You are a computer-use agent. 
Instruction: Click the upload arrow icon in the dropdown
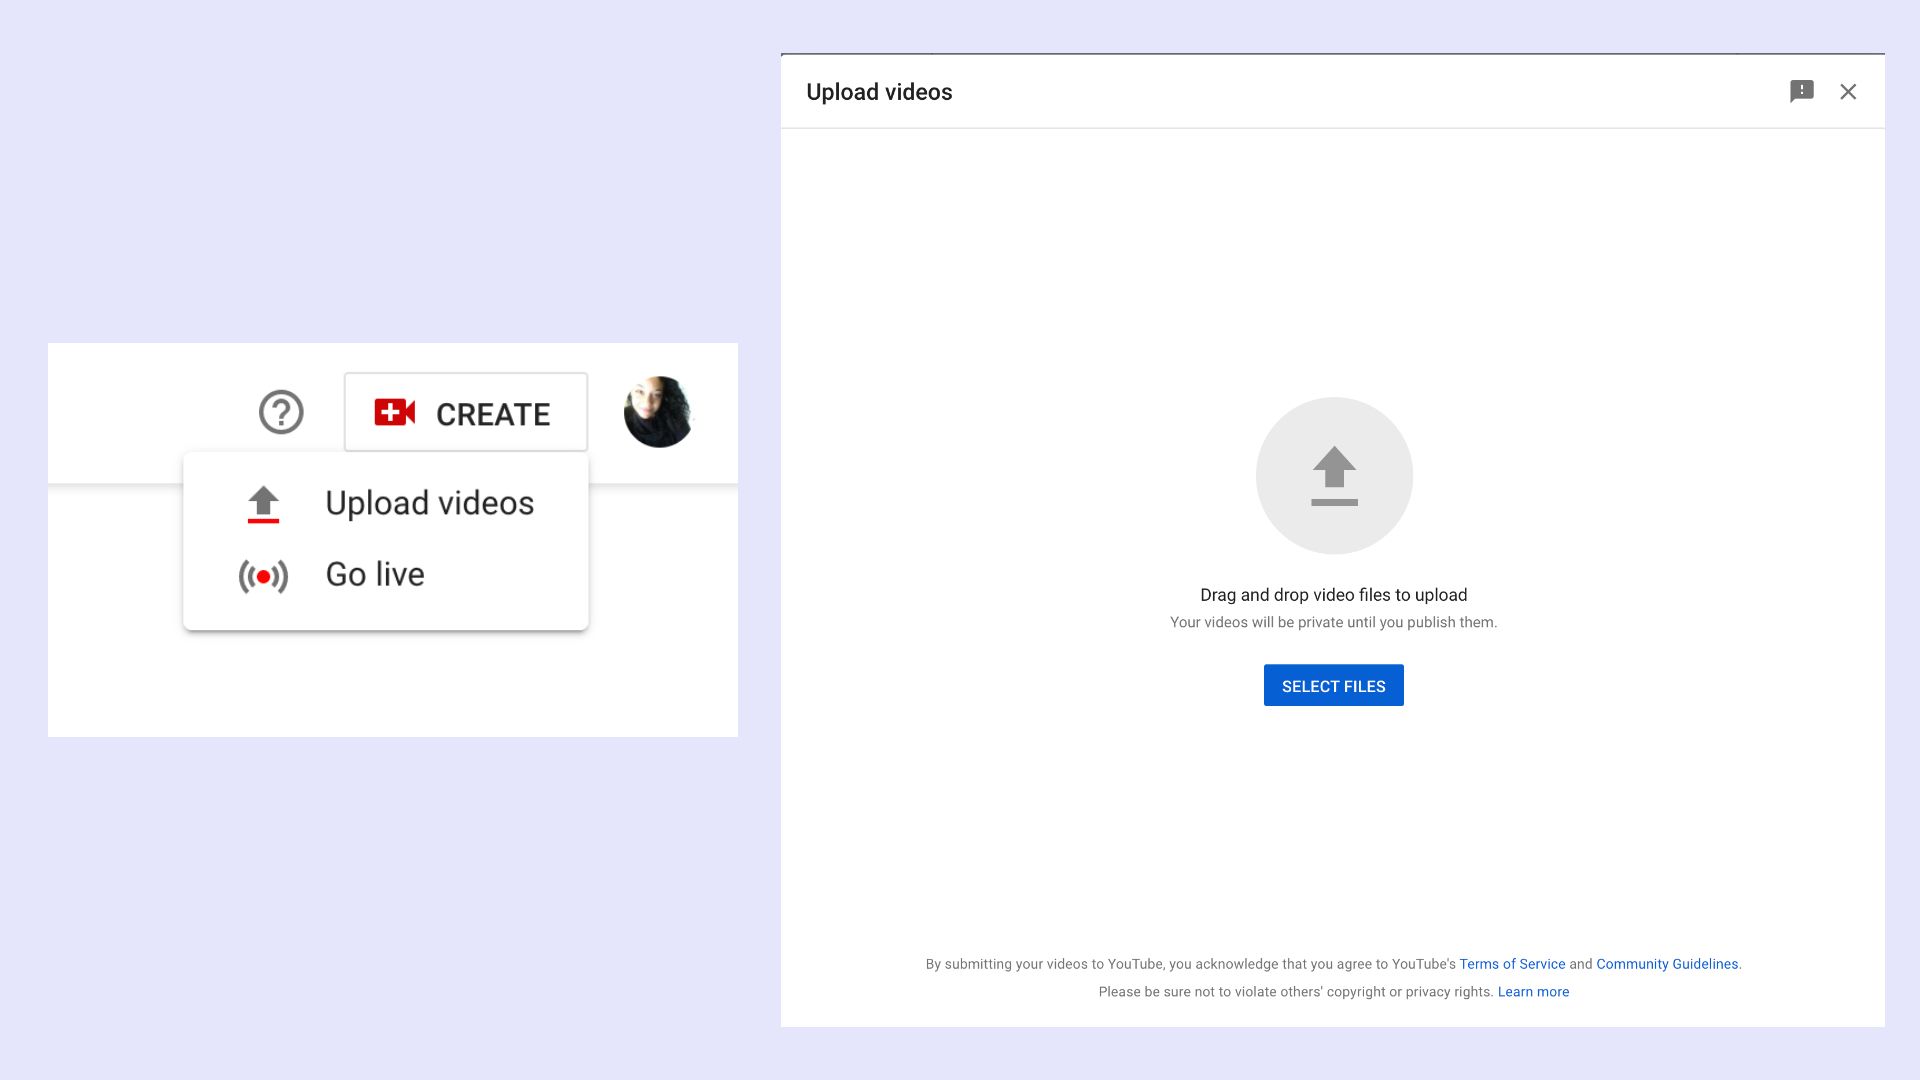click(263, 504)
